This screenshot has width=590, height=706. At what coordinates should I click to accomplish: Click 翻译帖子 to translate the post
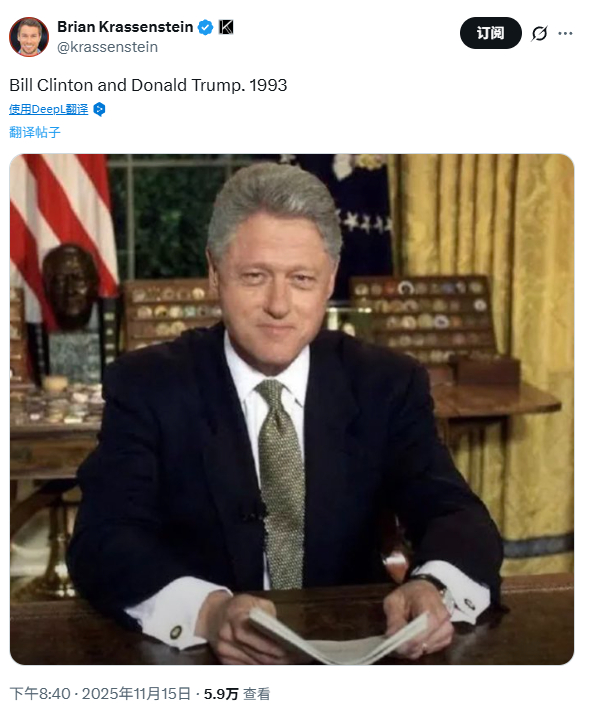pos(35,132)
